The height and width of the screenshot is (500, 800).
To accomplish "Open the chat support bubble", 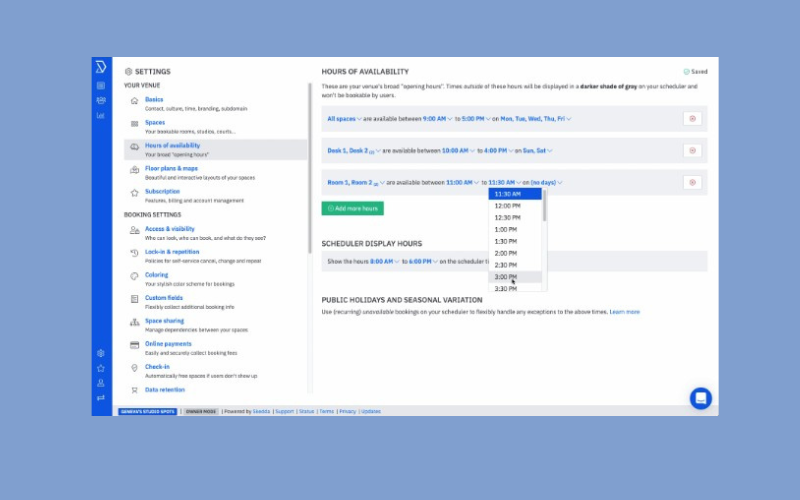I will pos(701,398).
